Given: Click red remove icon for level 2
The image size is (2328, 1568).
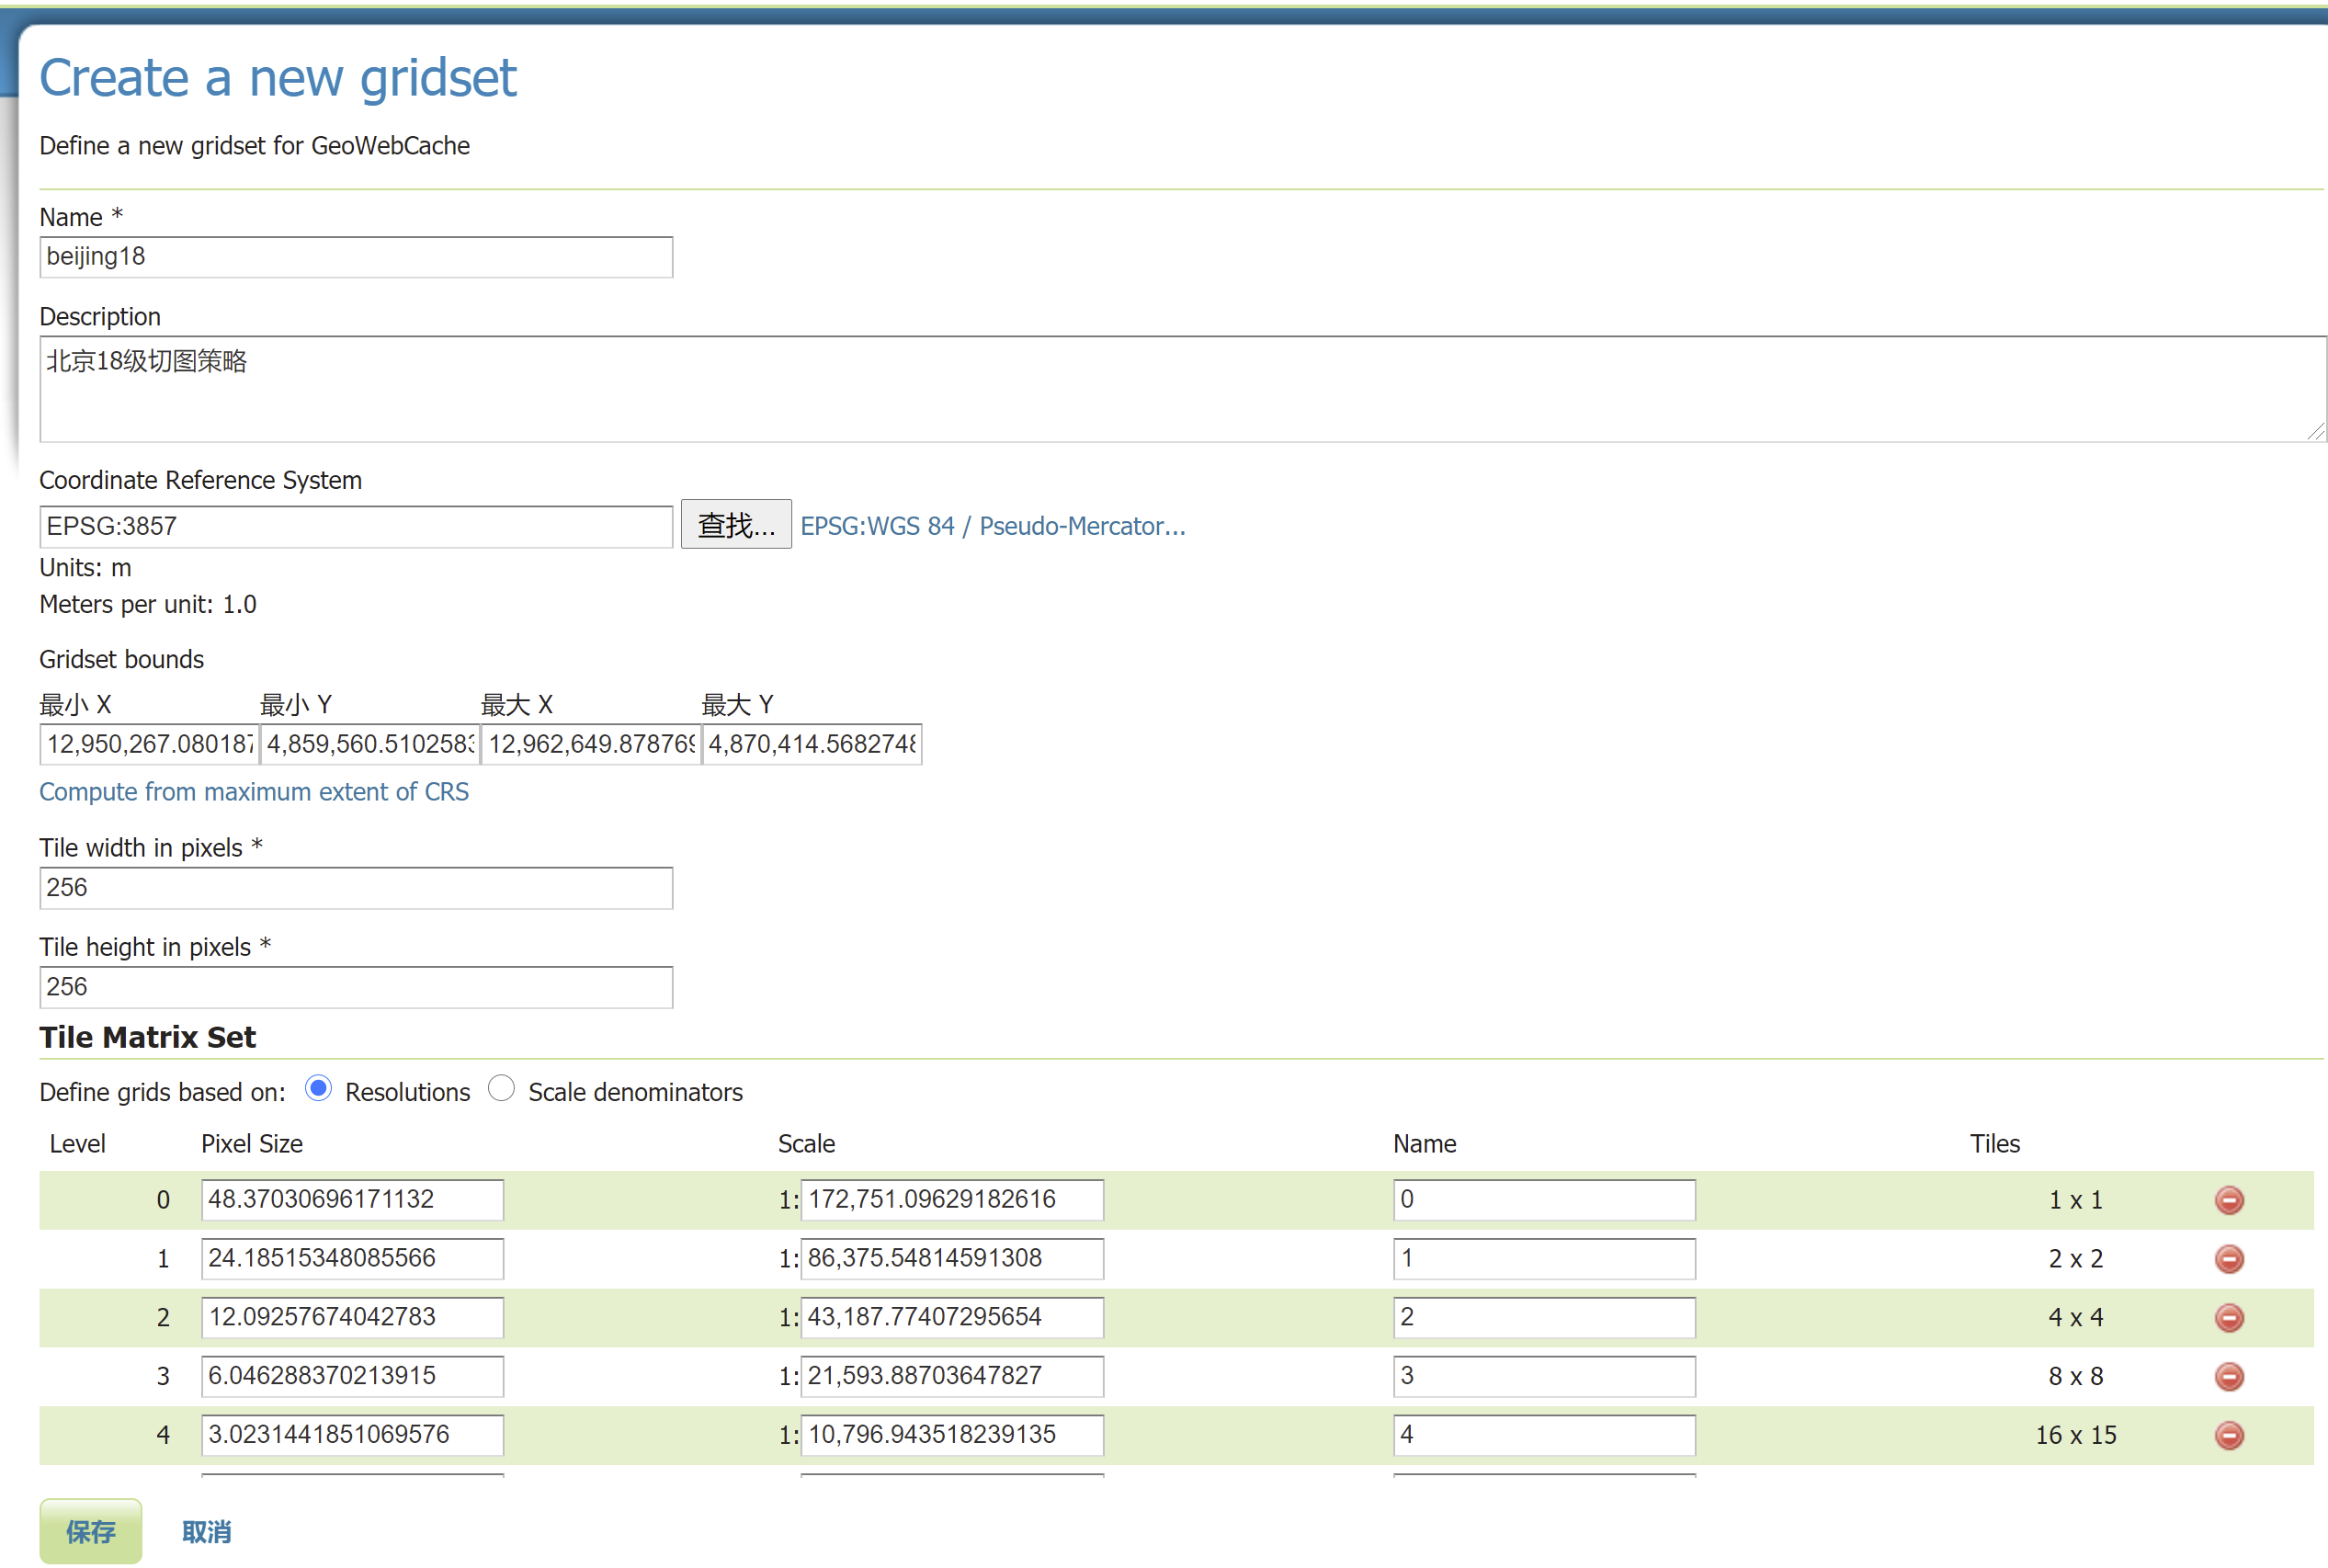Looking at the screenshot, I should pos(2228,1317).
